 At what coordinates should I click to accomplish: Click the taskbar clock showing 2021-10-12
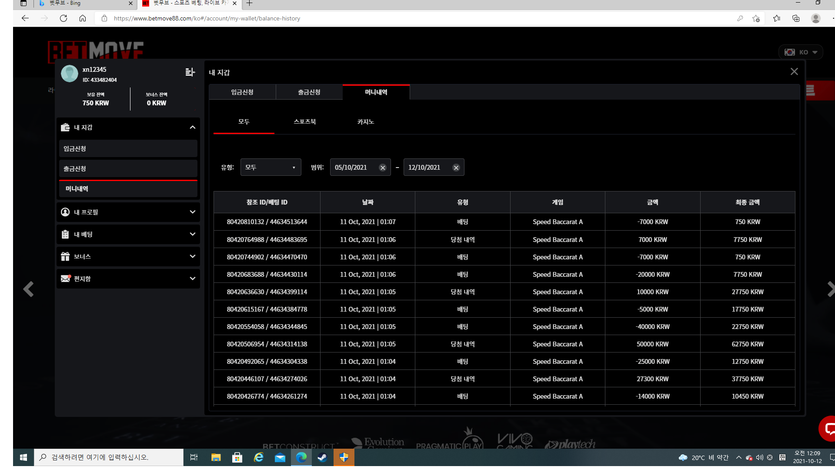[807, 457]
